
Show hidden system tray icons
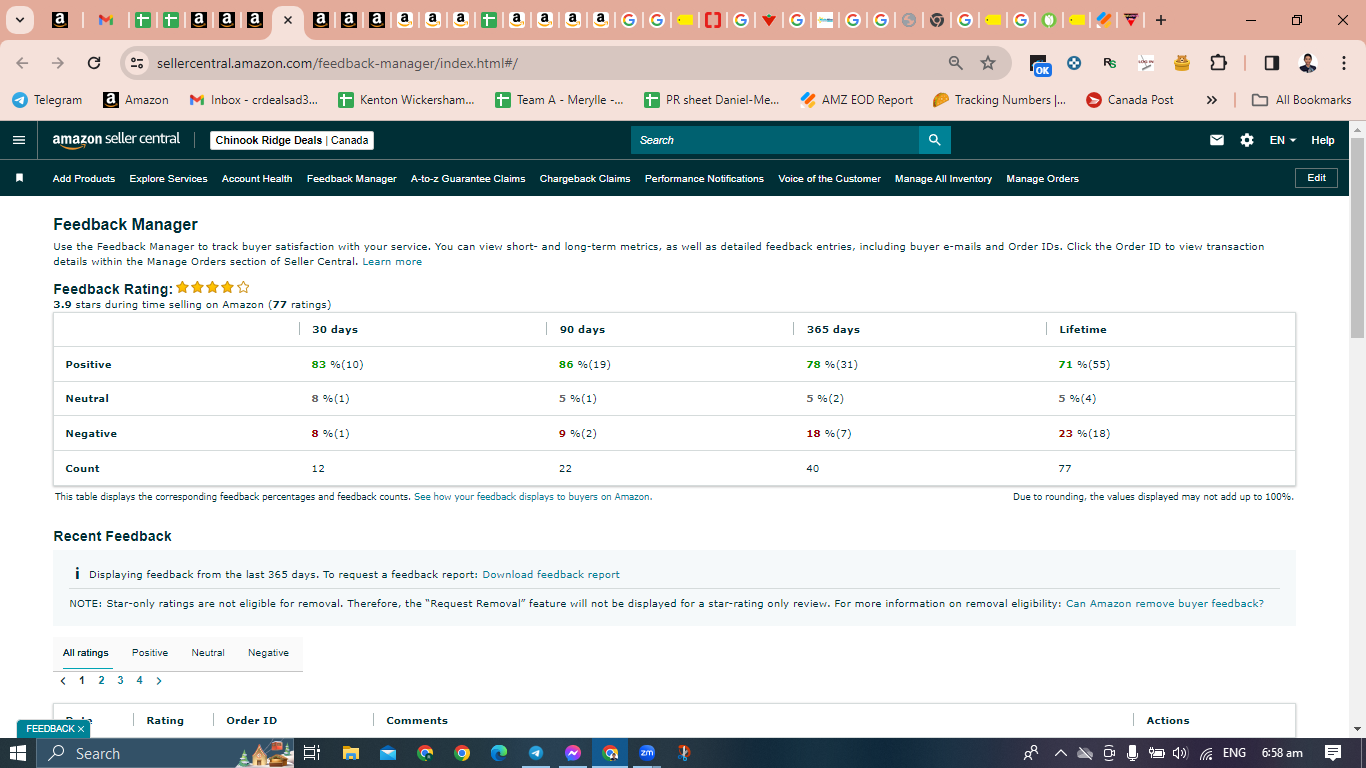click(1061, 753)
